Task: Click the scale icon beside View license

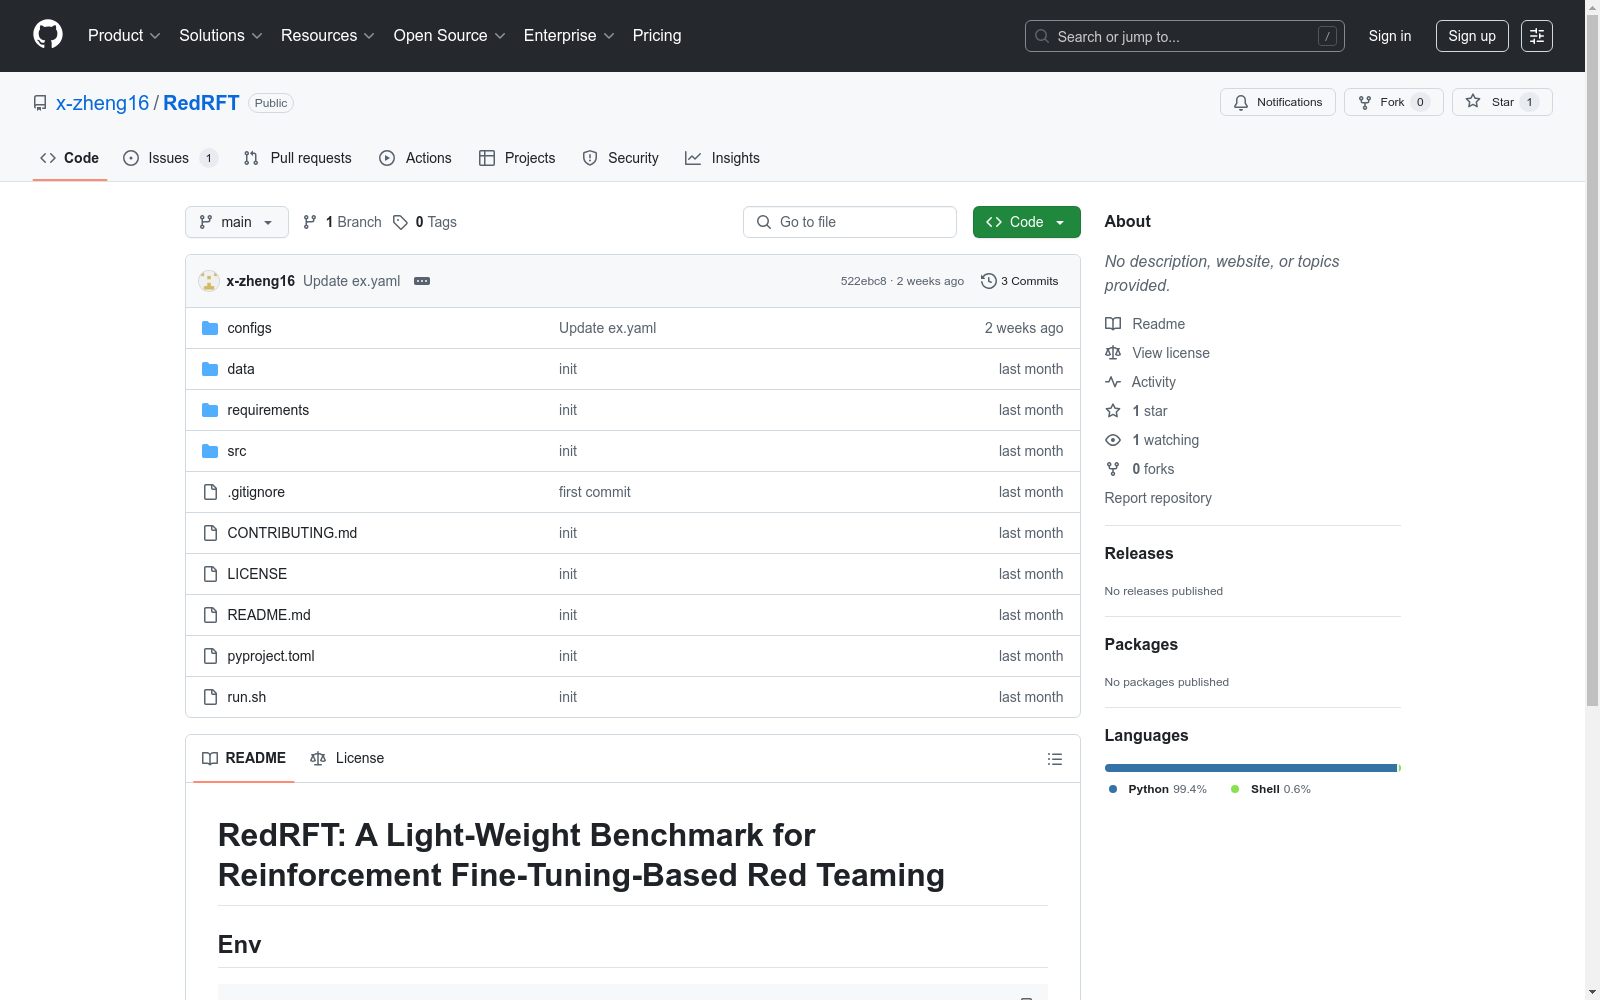Action: [x=1113, y=353]
